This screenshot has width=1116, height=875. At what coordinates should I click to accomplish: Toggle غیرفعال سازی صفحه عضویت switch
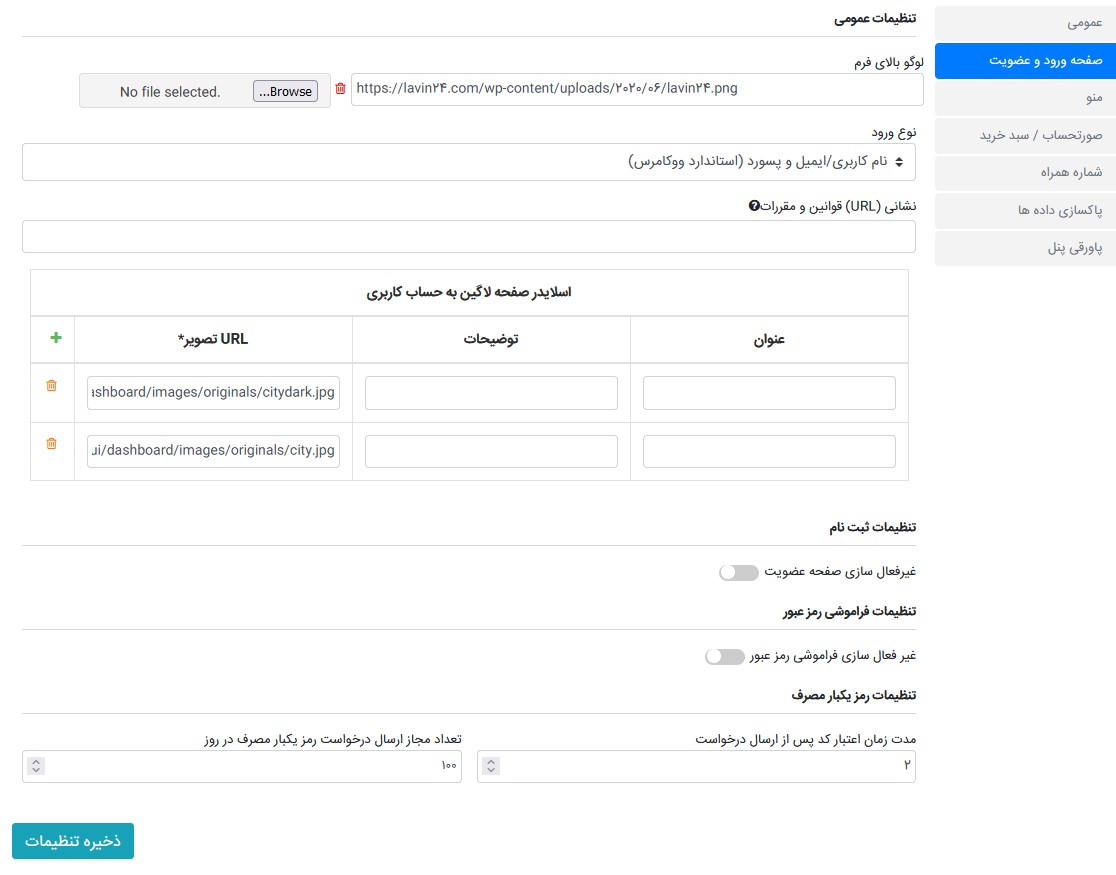pyautogui.click(x=739, y=572)
